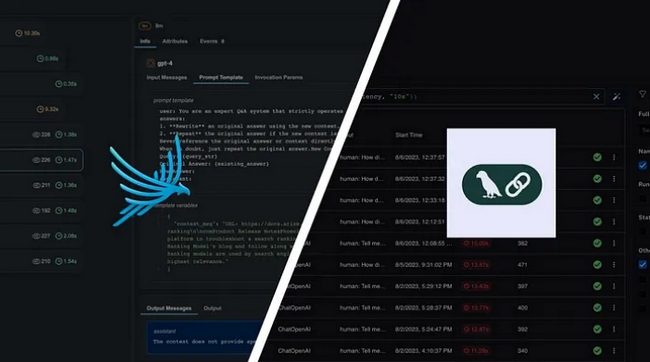Click the green check on the 5:29:12 PM row

597,286
